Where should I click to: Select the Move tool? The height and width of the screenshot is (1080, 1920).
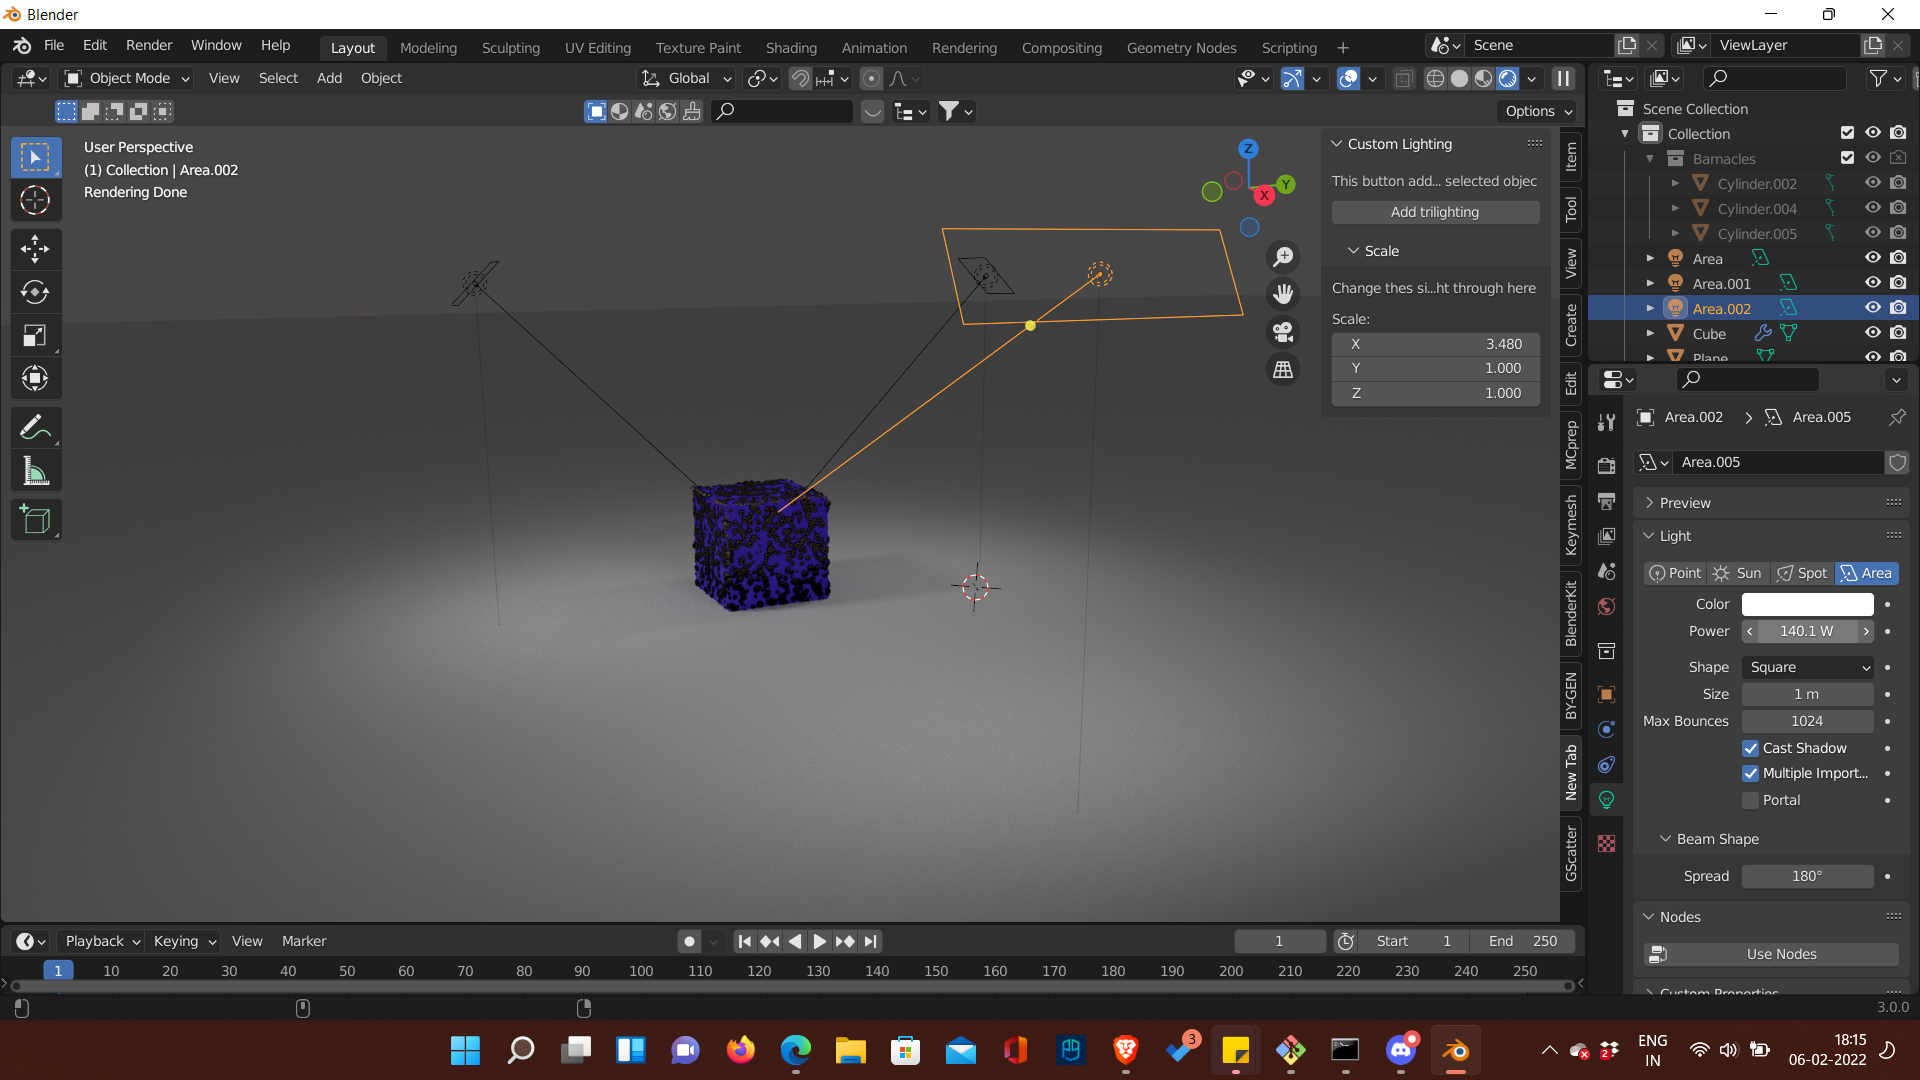pyautogui.click(x=35, y=249)
